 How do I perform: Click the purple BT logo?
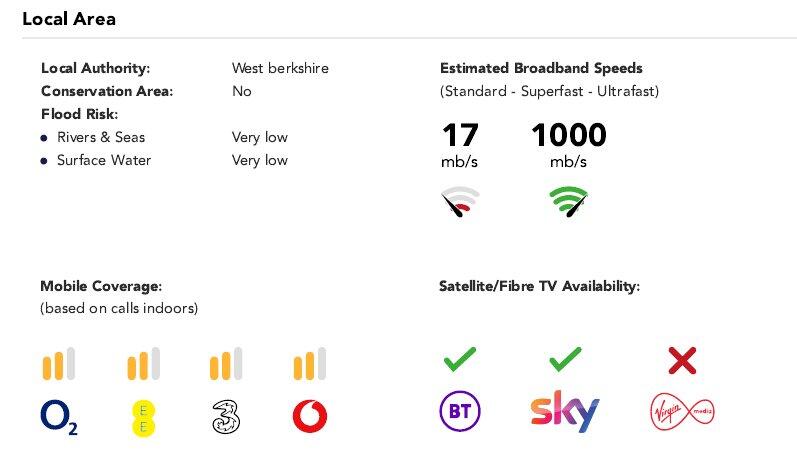(459, 411)
